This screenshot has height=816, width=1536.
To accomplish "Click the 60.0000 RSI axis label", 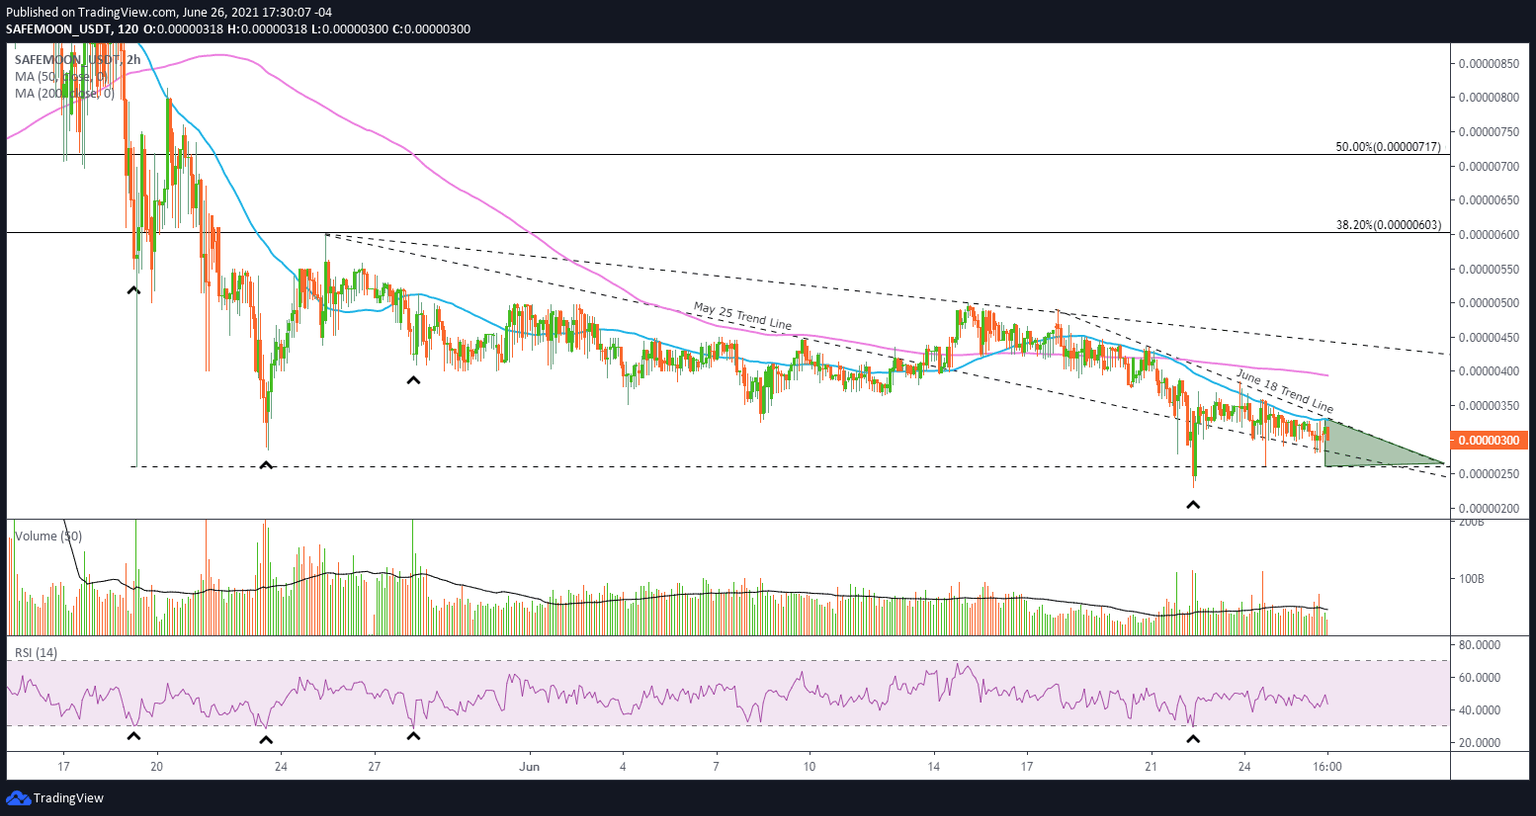I will pos(1480,678).
